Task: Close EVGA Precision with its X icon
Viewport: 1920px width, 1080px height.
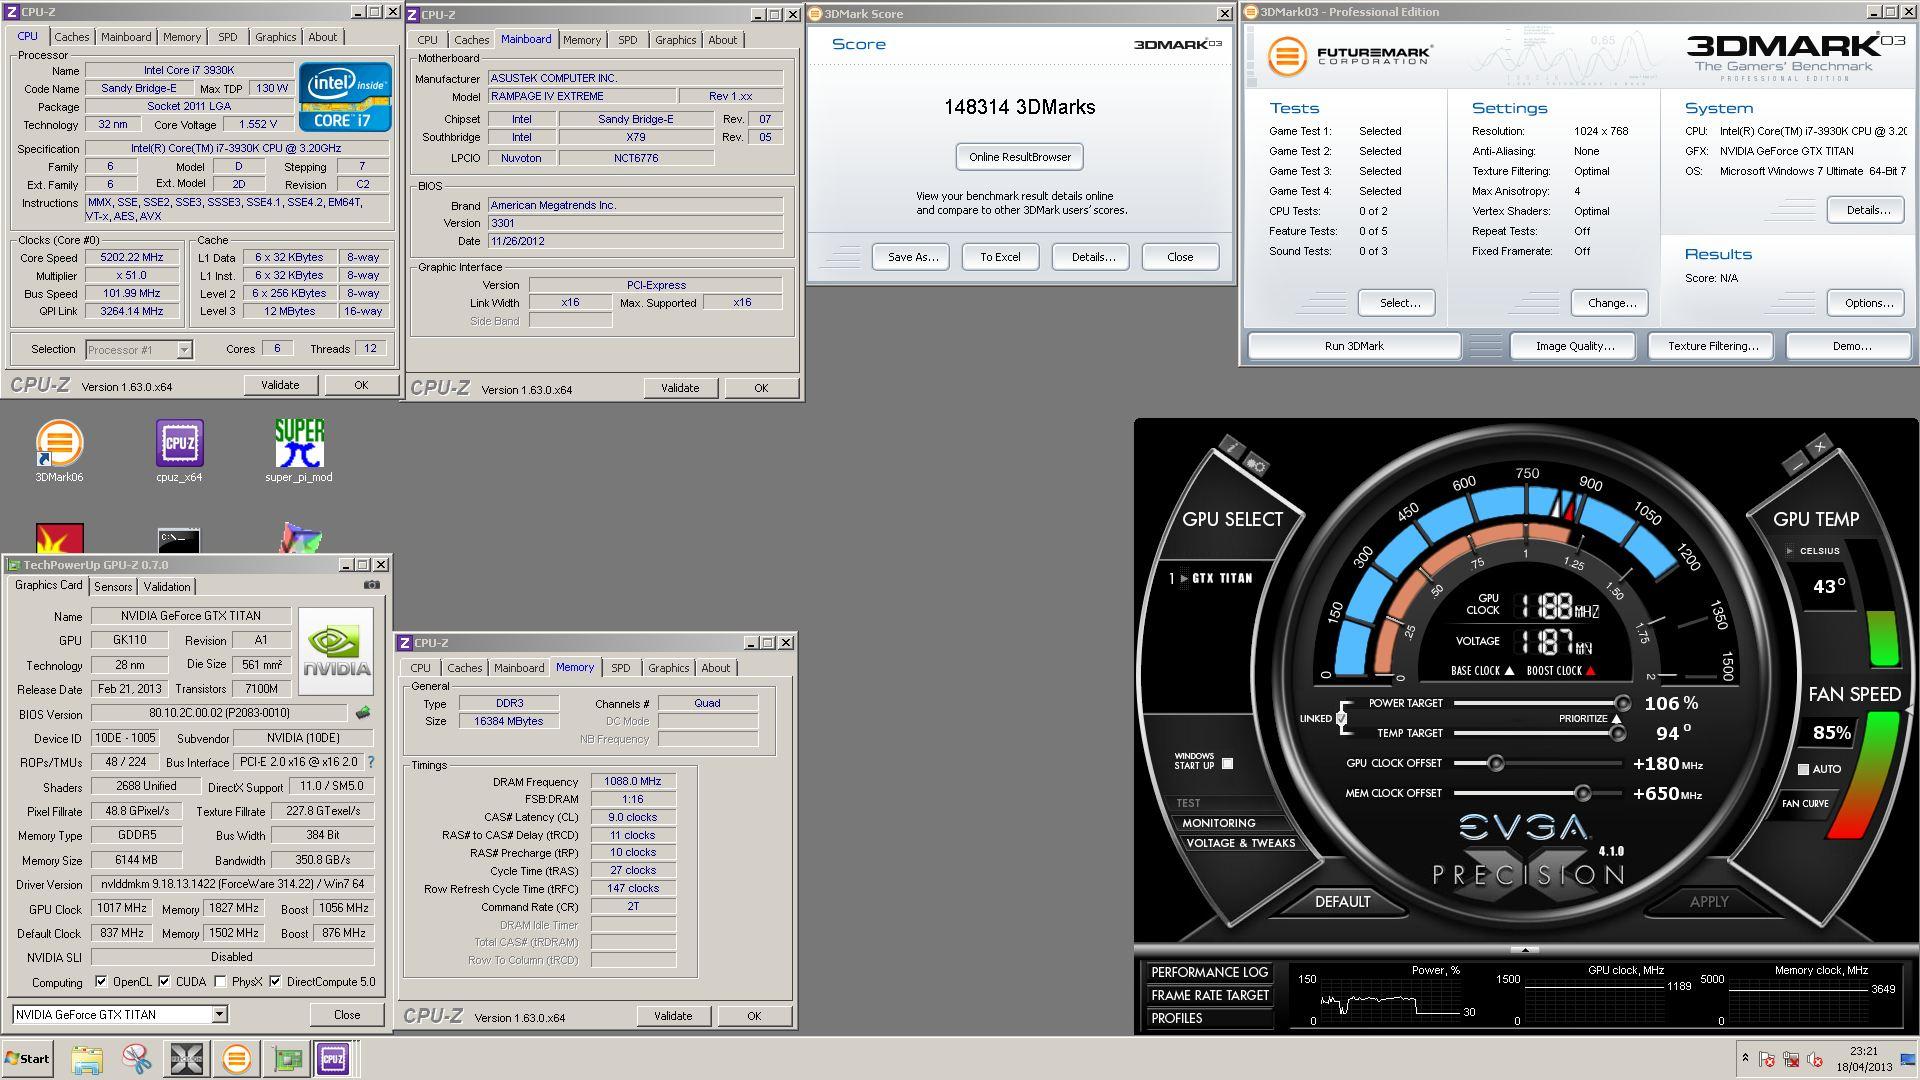Action: tap(1821, 447)
